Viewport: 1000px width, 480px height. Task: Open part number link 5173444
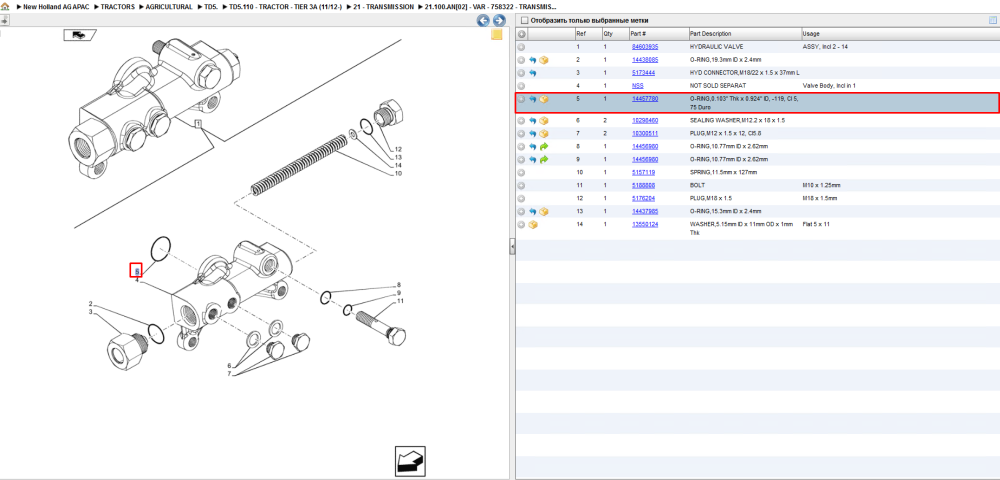pyautogui.click(x=643, y=73)
